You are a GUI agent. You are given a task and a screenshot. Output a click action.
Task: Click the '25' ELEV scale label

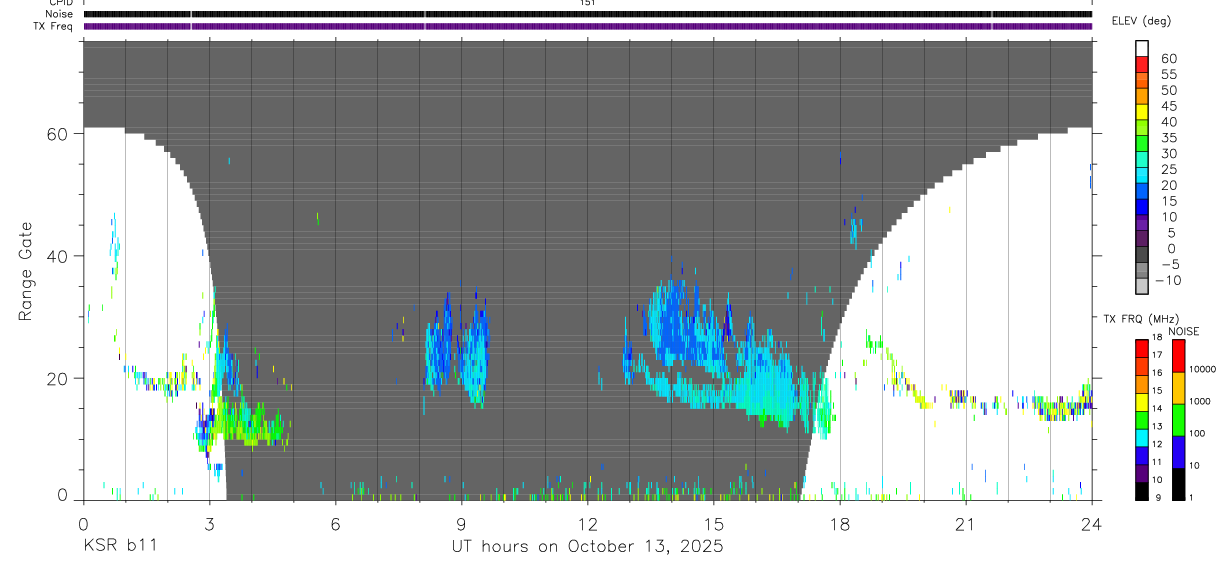coord(1169,170)
